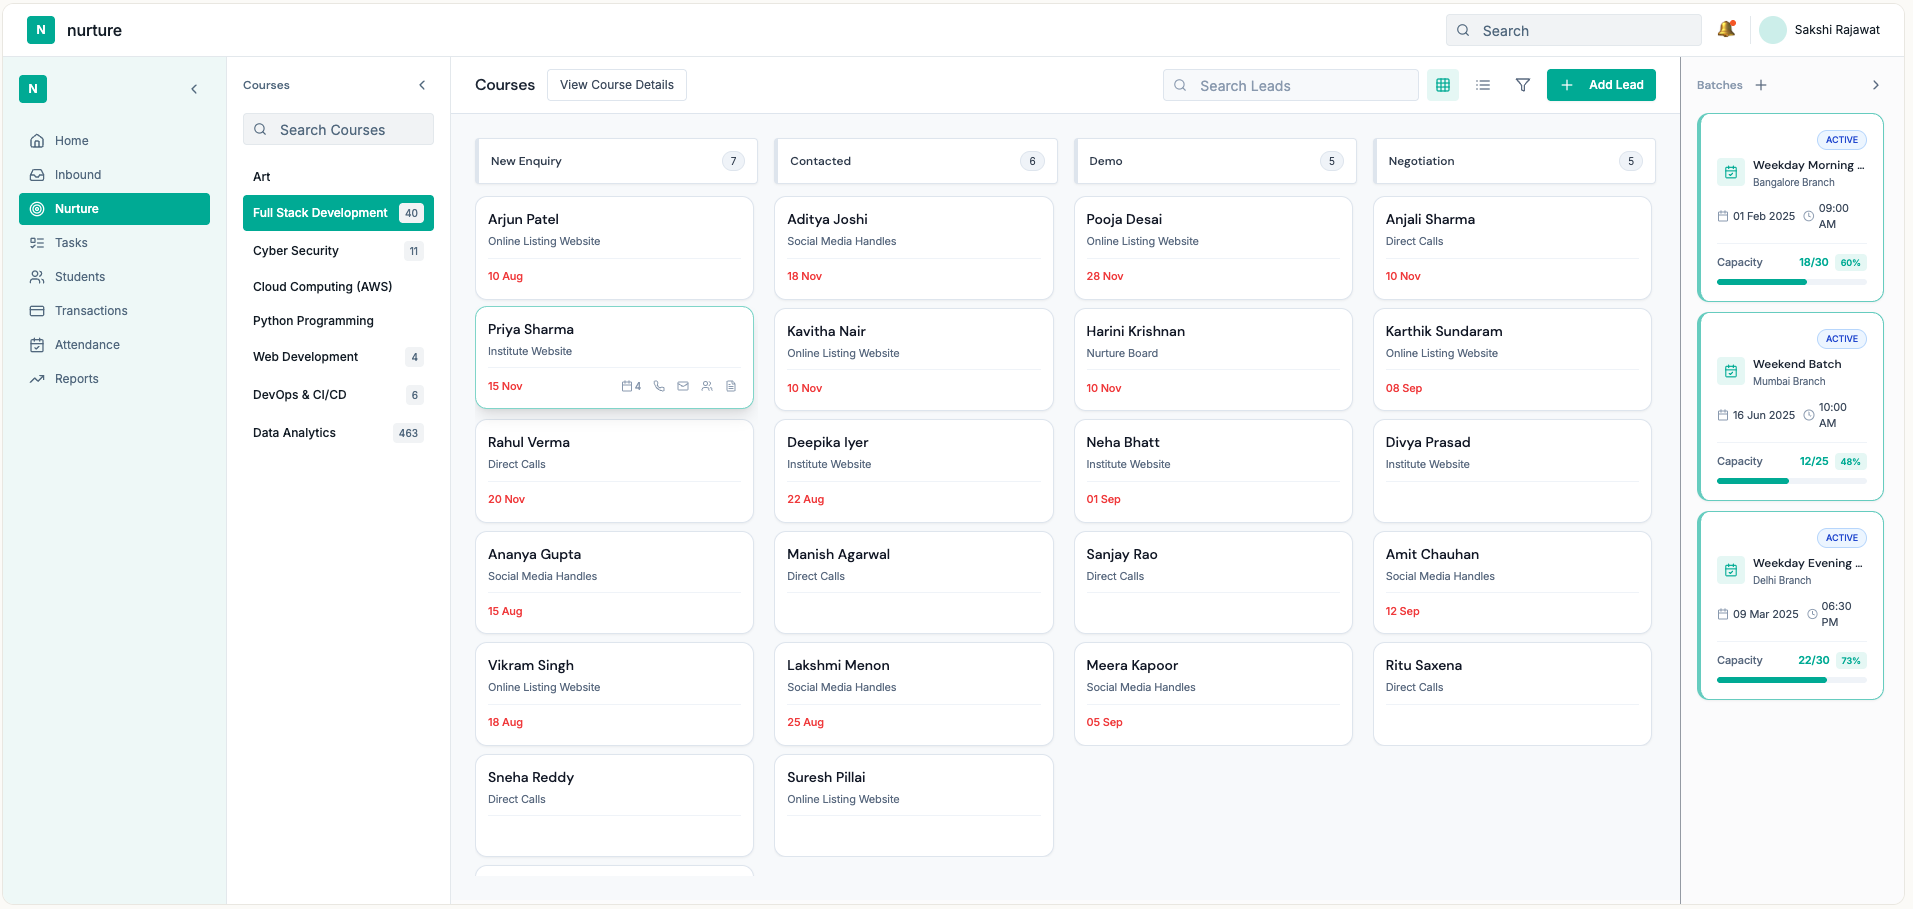Click the people icon on Priya Sharma's card
The image size is (1913, 909).
[707, 386]
